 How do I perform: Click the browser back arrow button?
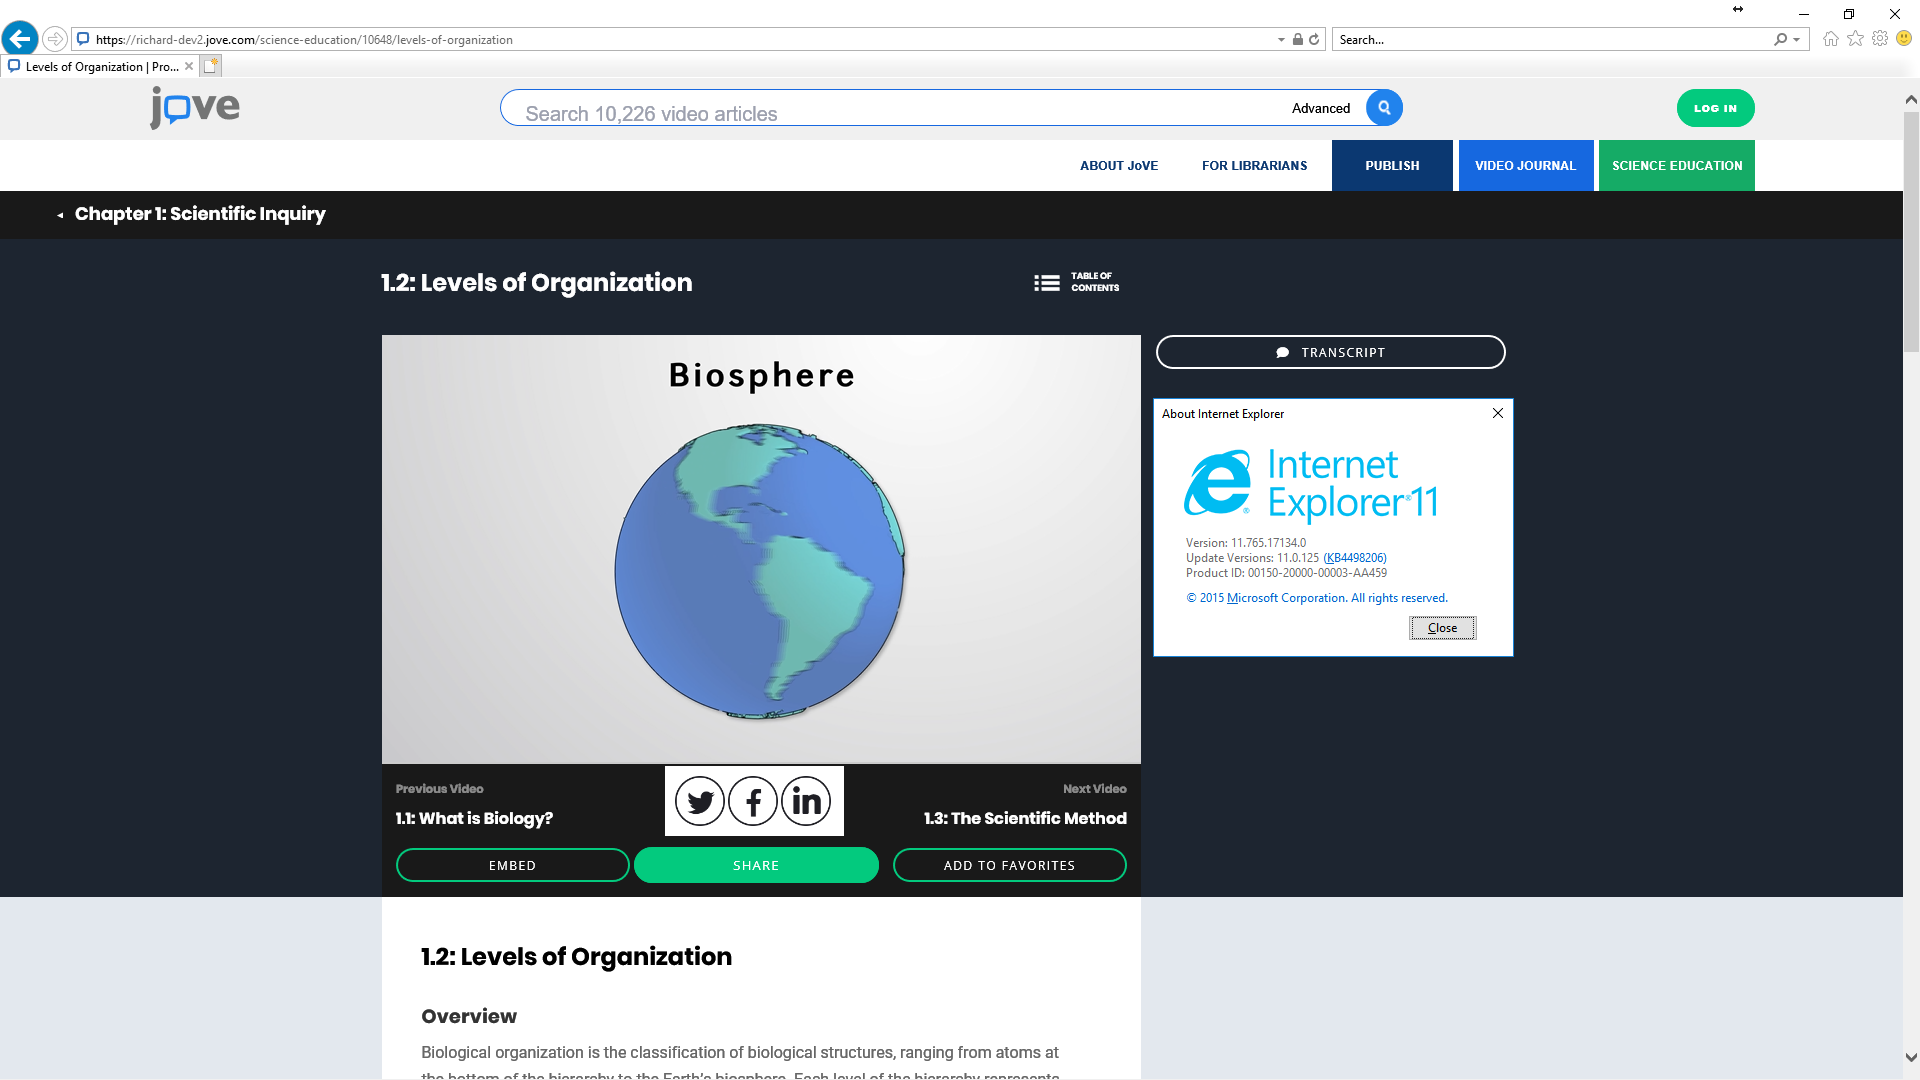[x=20, y=39]
